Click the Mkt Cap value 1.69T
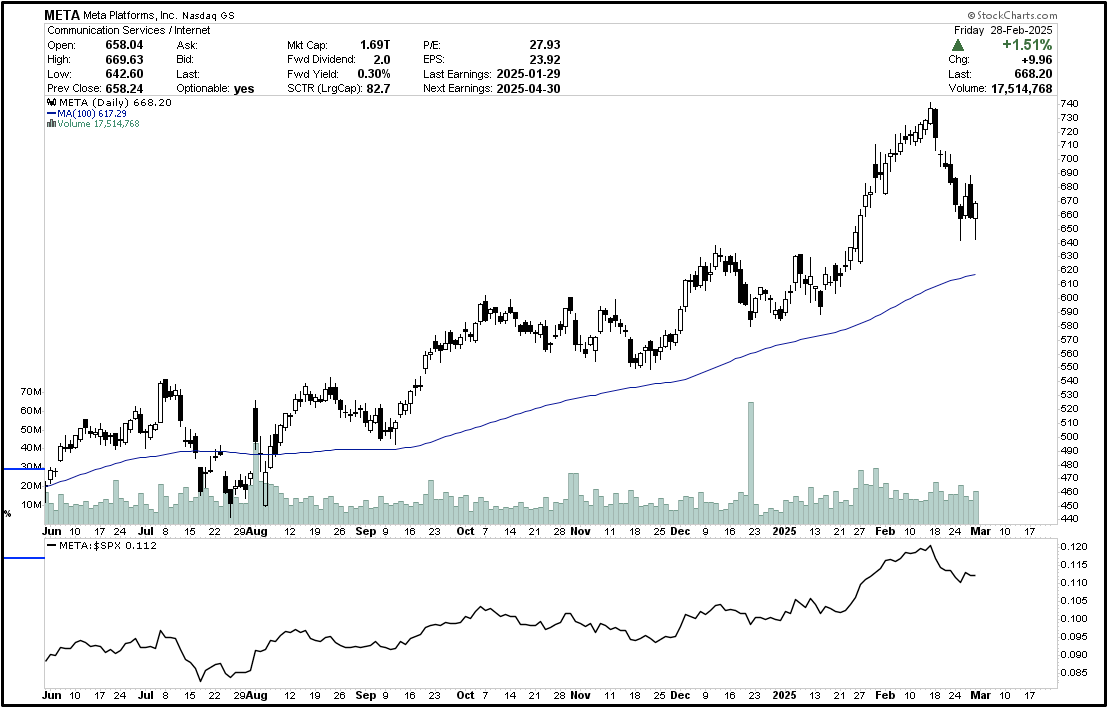The width and height of the screenshot is (1108, 708). pos(375,45)
